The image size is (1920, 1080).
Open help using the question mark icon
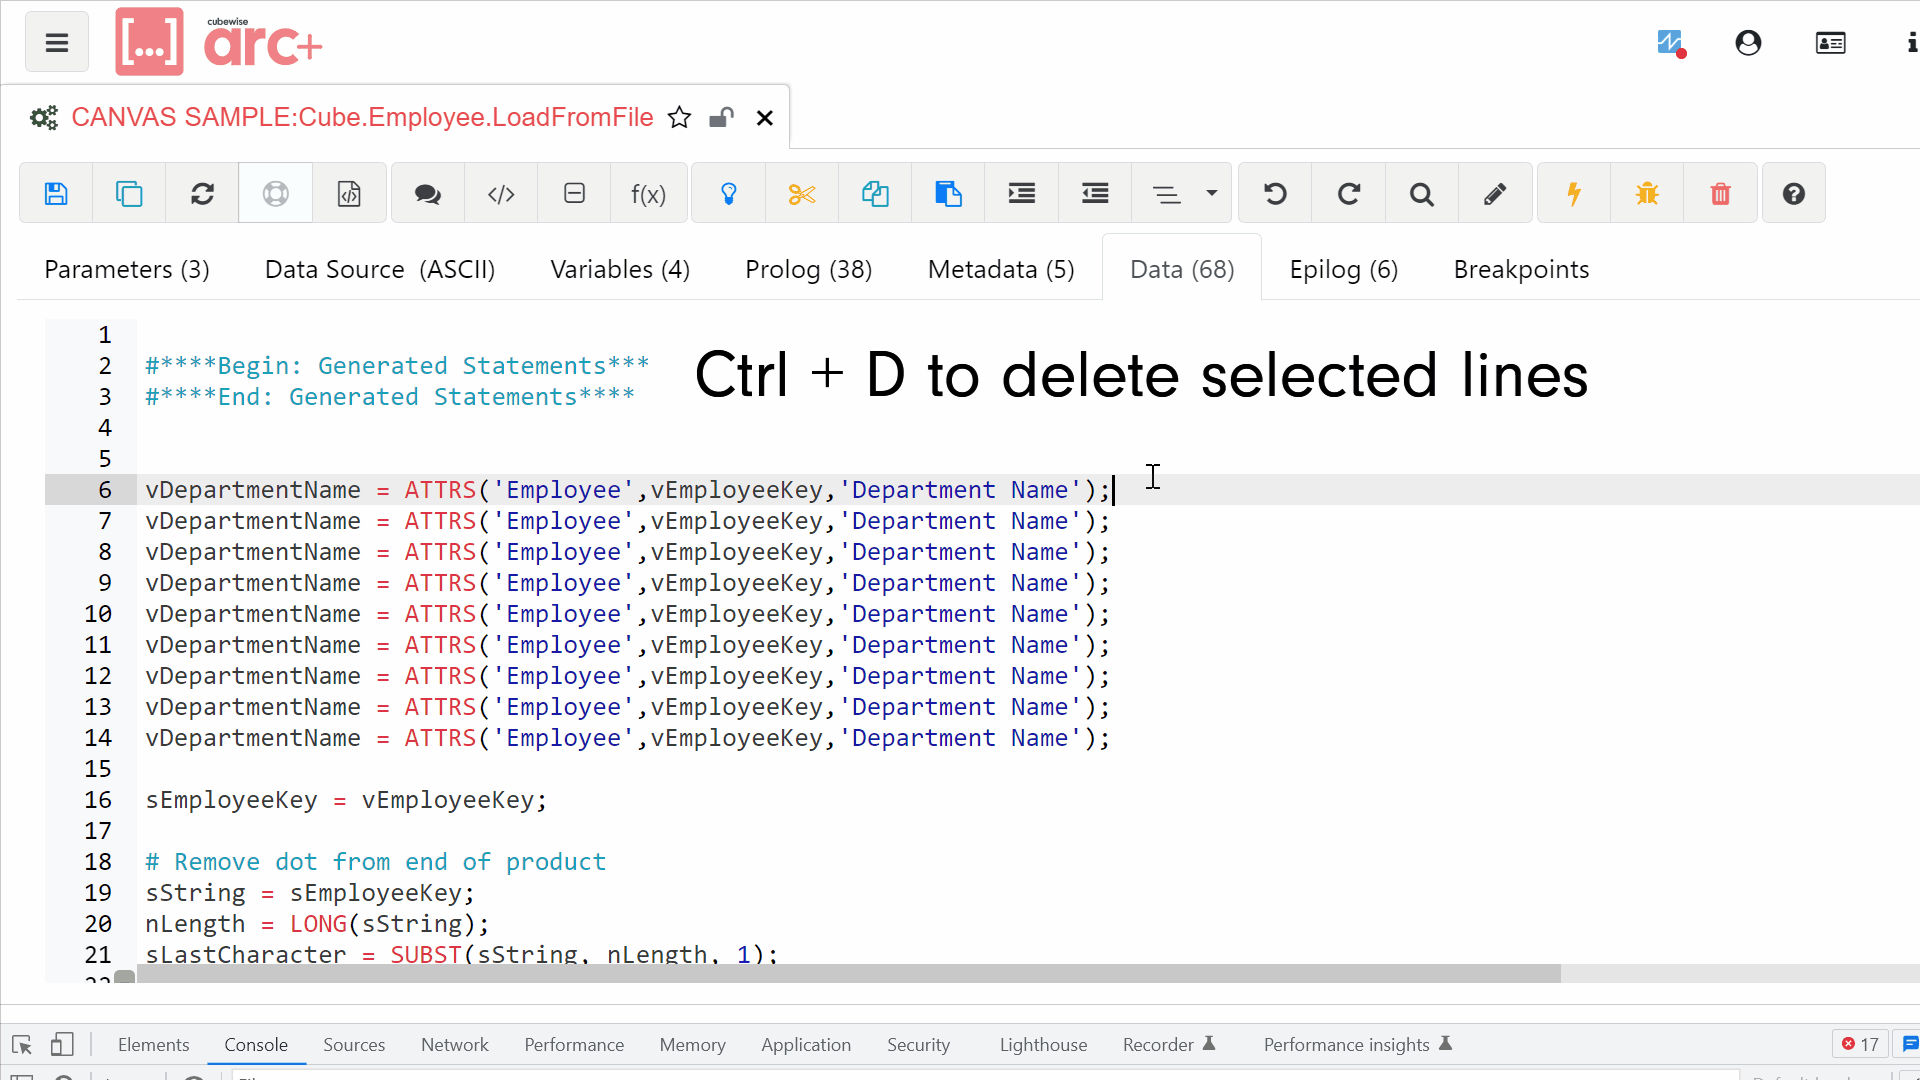[1793, 193]
